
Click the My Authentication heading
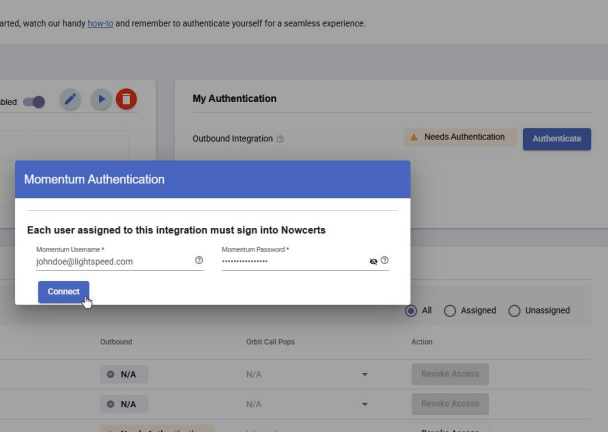[235, 98]
